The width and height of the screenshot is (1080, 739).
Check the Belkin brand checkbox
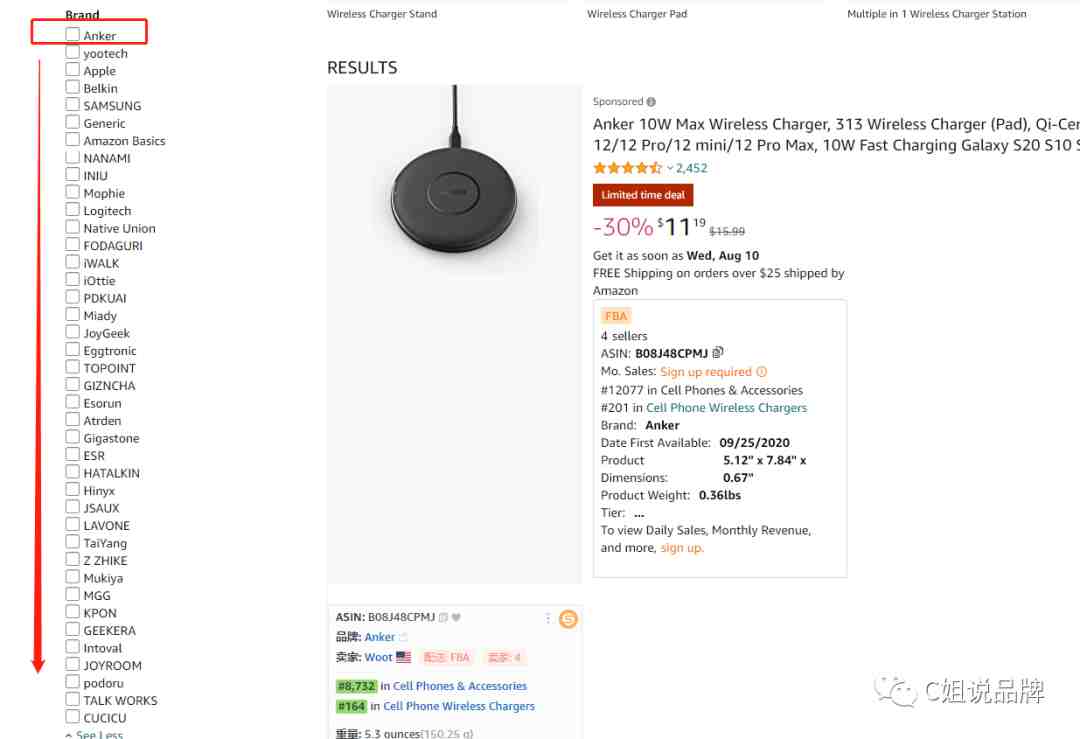pos(72,87)
